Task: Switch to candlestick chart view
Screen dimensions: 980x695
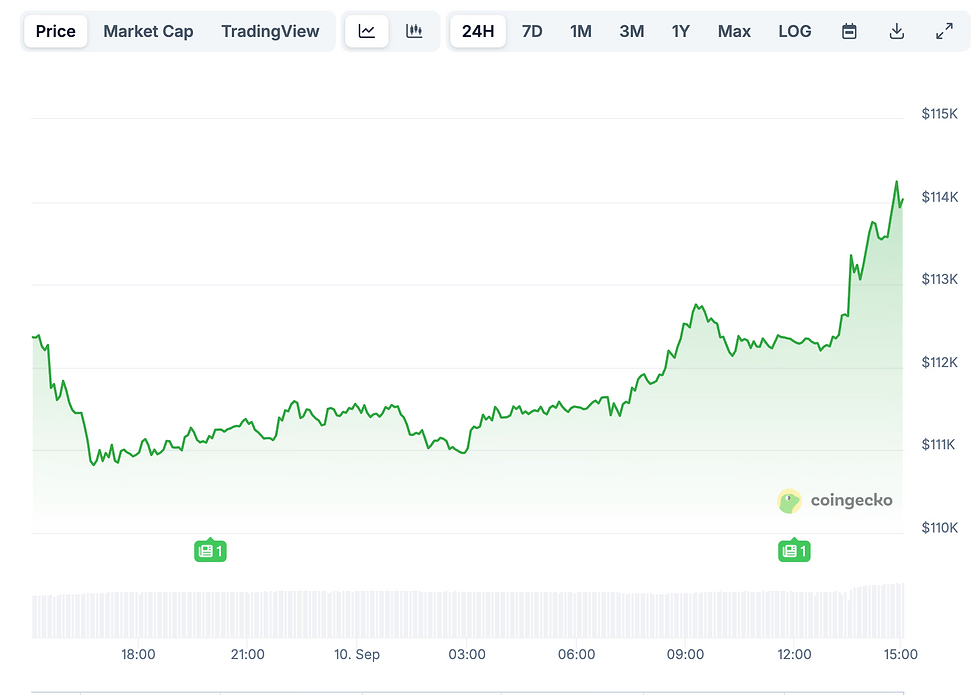Action: pos(414,31)
